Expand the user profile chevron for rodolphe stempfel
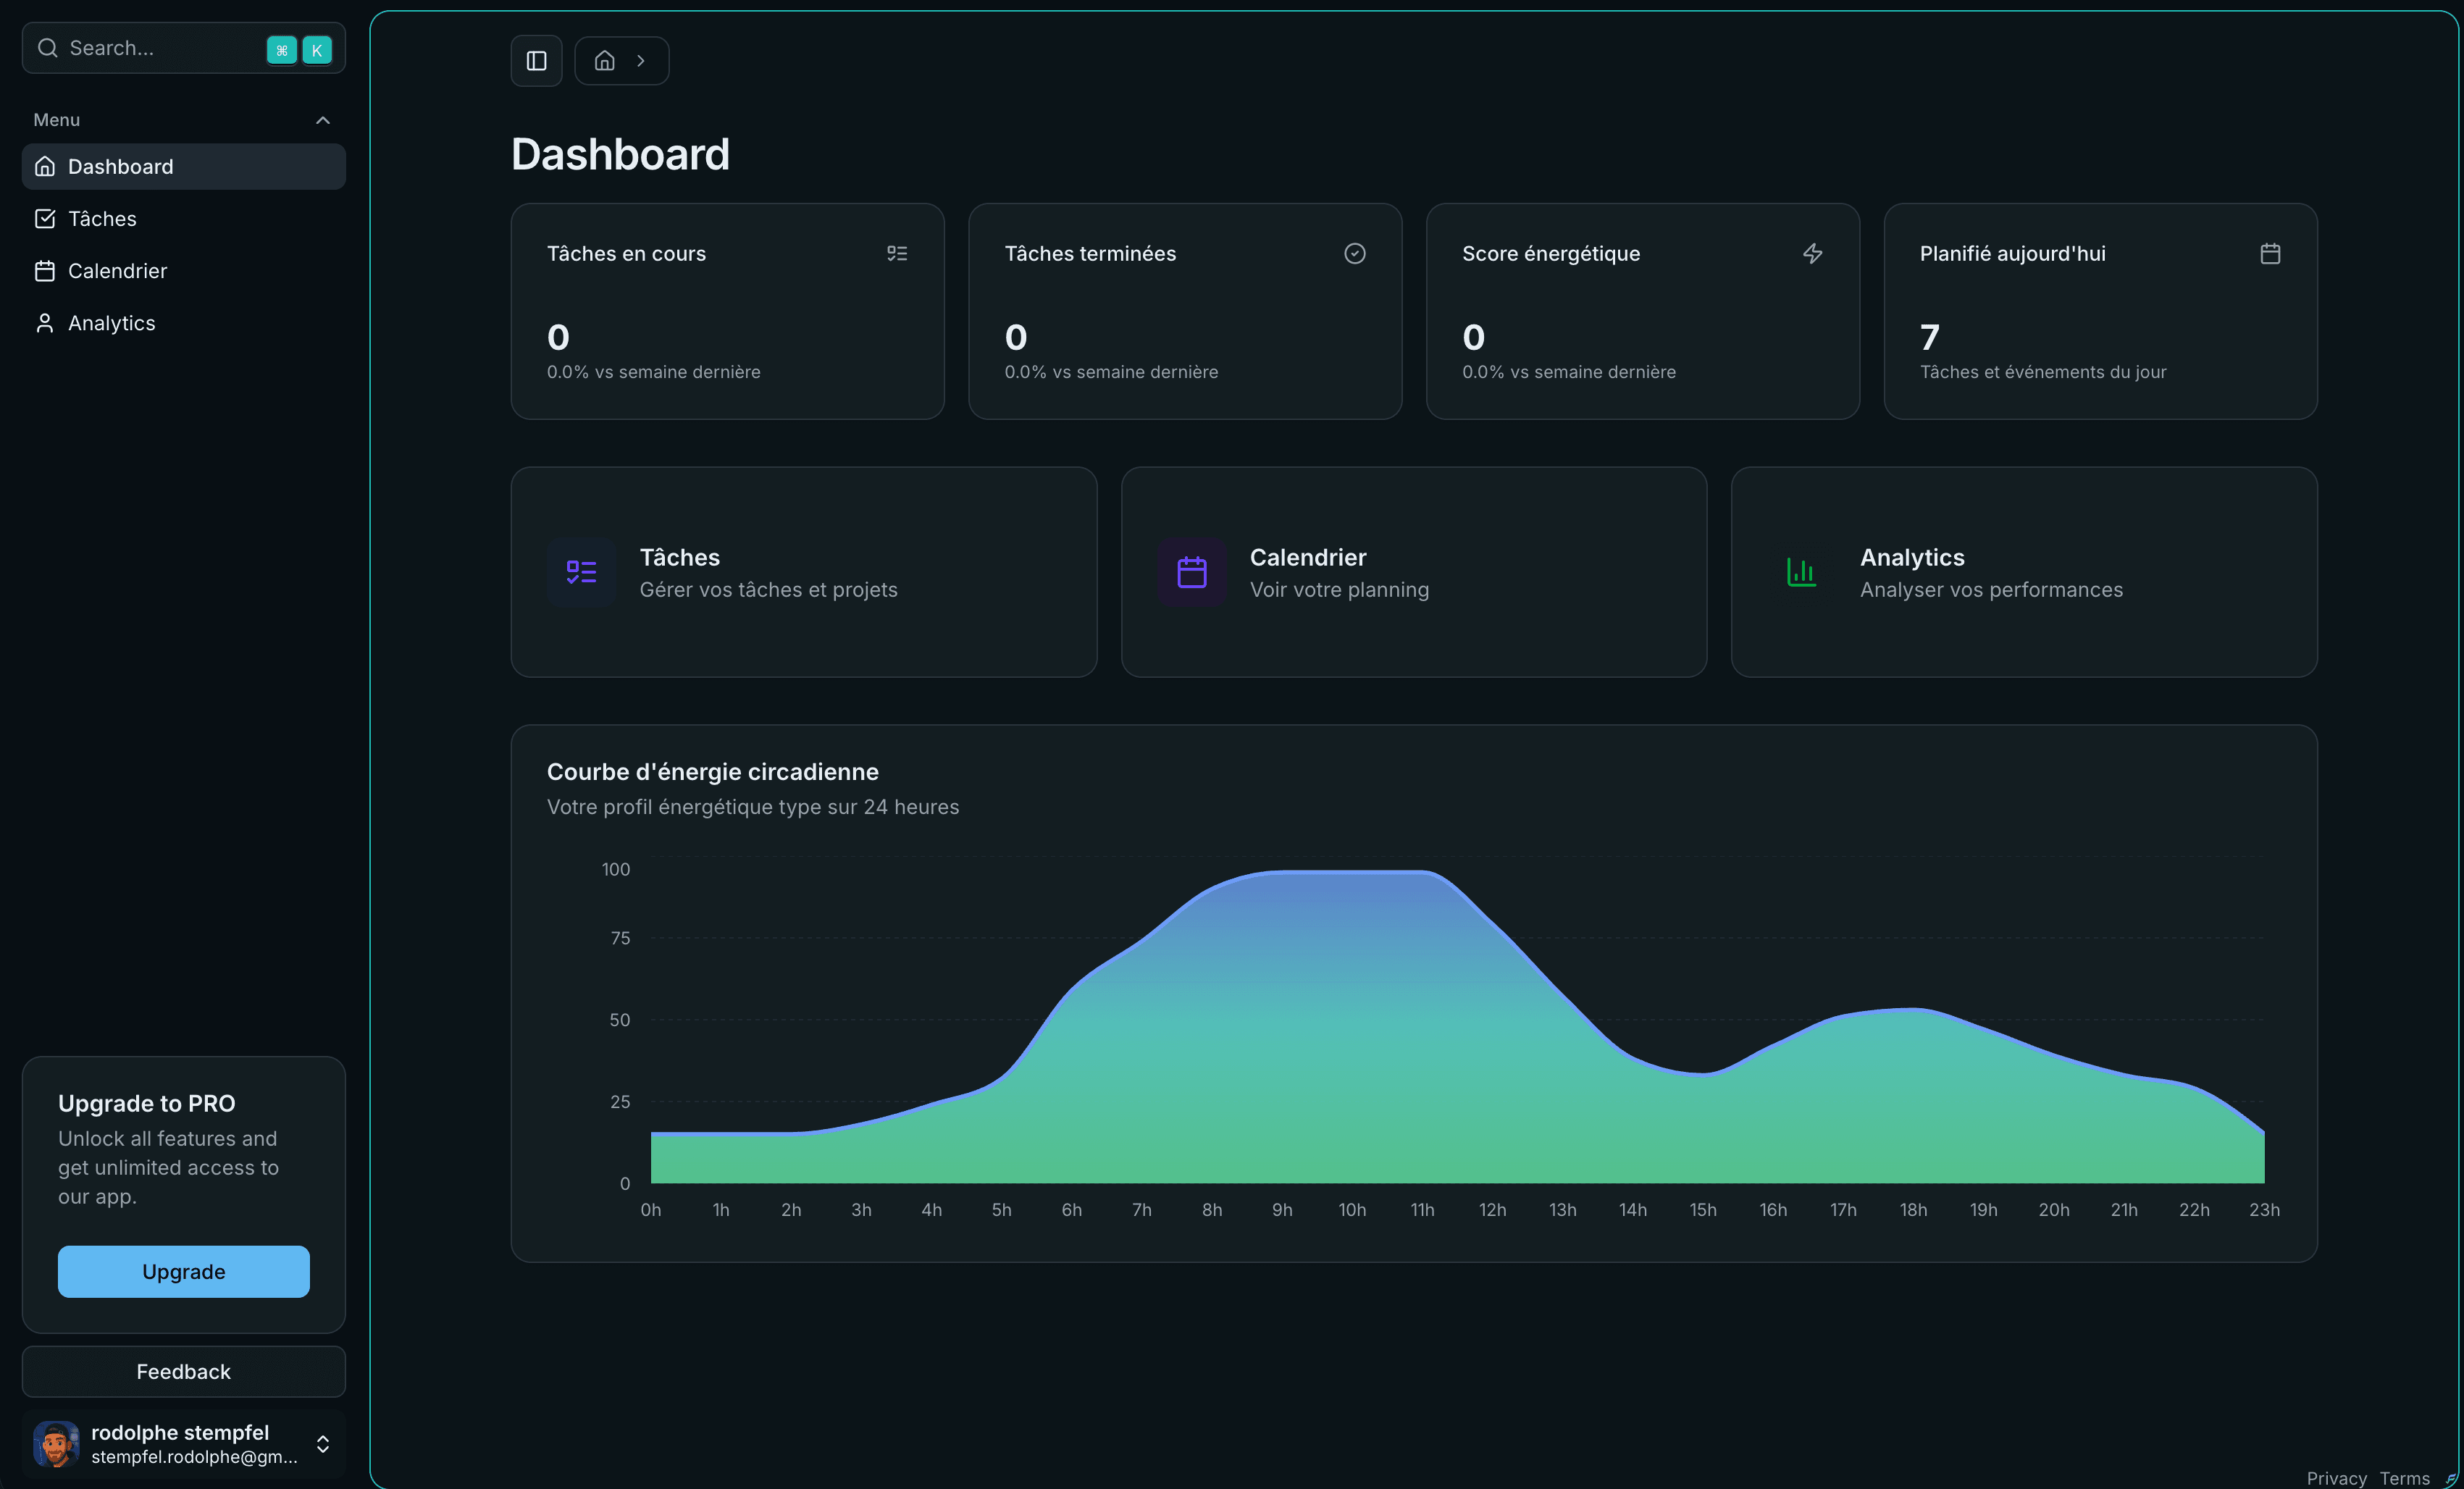Image resolution: width=2464 pixels, height=1489 pixels. click(x=323, y=1444)
